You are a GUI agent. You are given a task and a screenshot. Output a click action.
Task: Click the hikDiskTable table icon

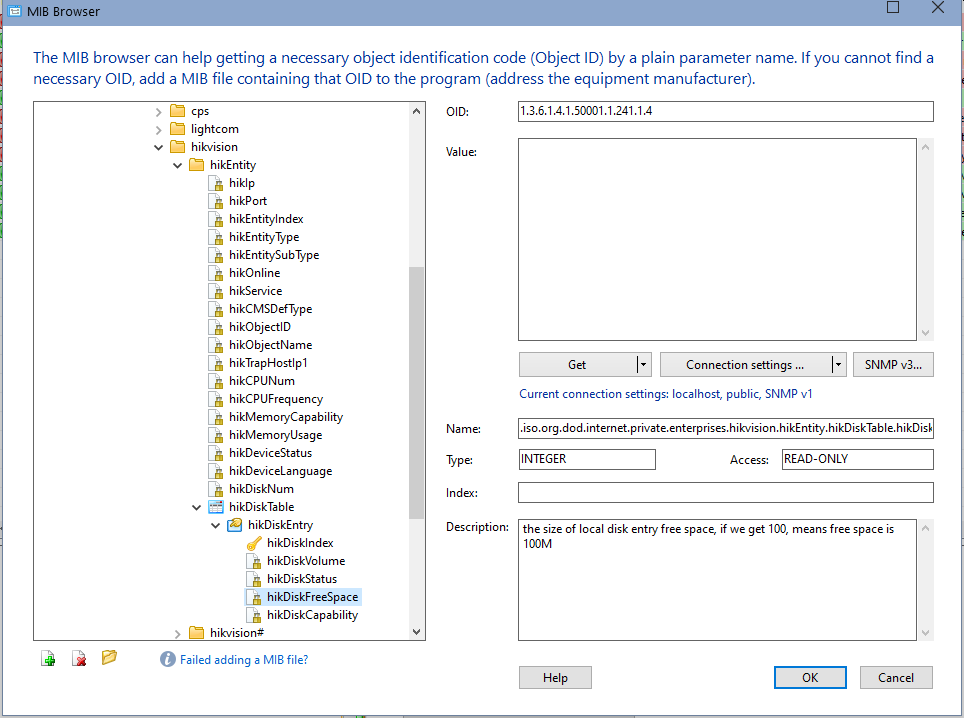point(216,507)
